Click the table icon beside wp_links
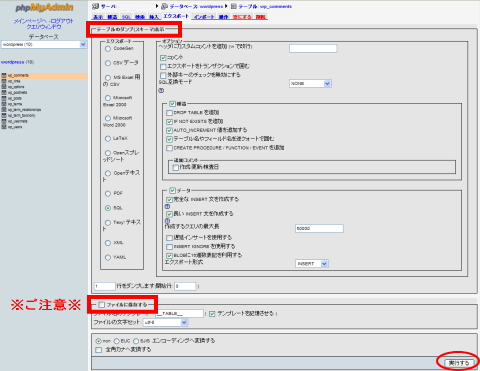The width and height of the screenshot is (480, 371). pos(4,81)
